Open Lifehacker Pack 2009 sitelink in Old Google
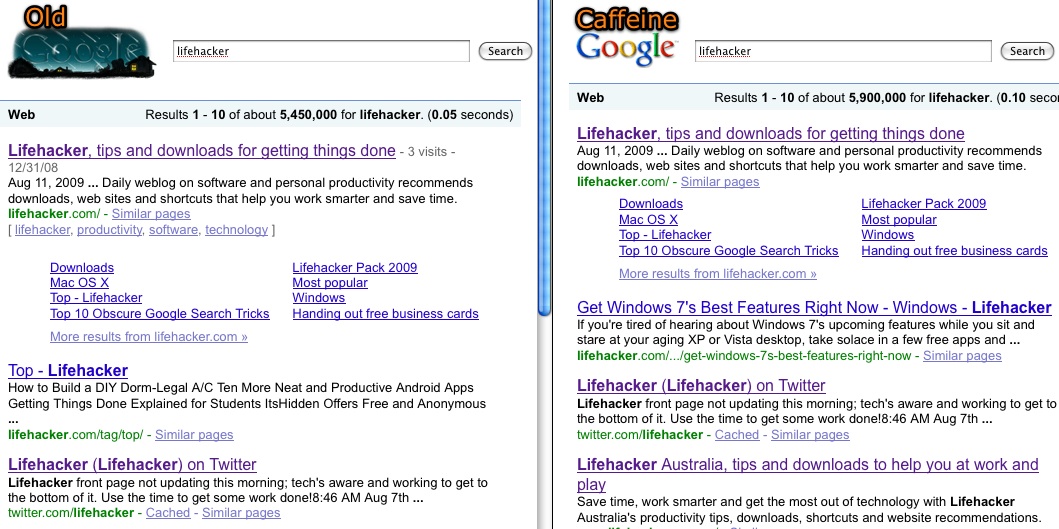This screenshot has width=1059, height=529. [355, 268]
